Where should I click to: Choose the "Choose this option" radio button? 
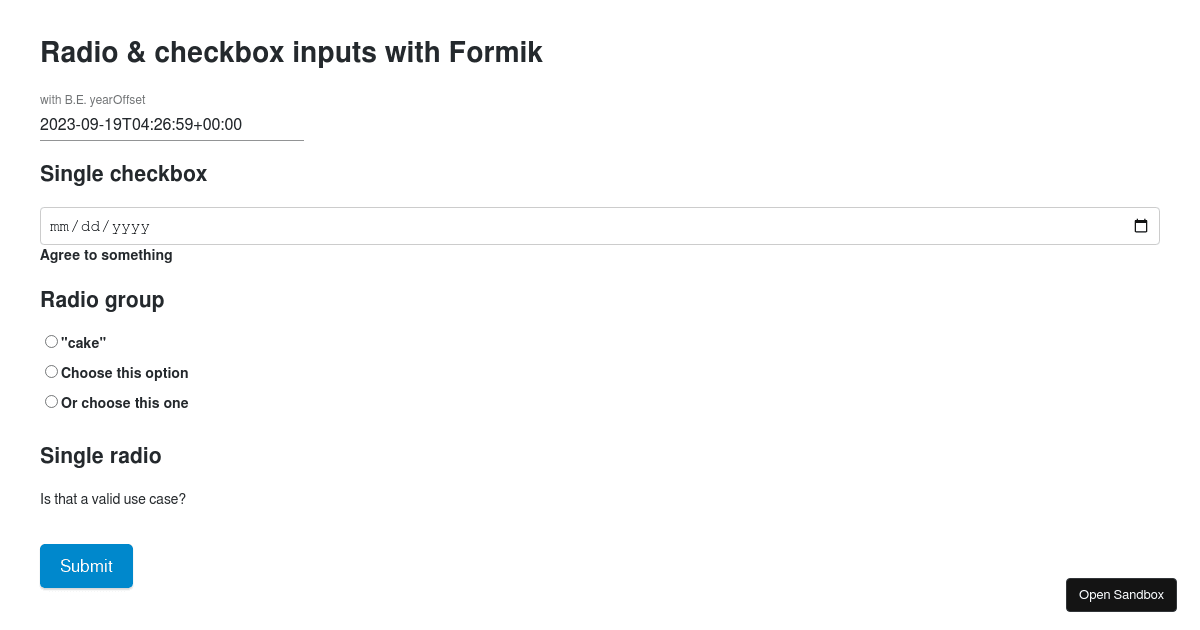(51, 371)
